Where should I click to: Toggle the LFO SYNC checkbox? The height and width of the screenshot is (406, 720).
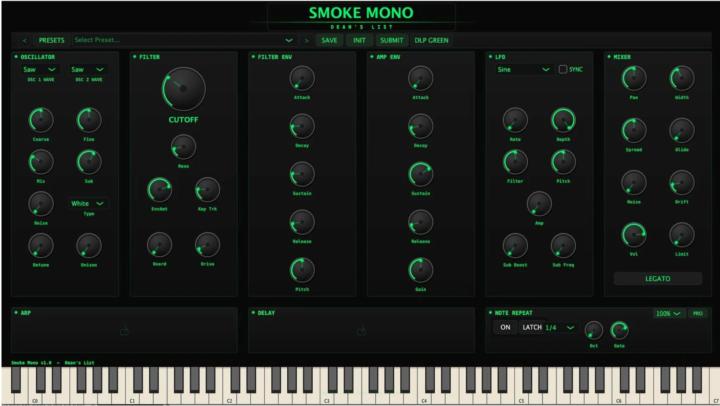click(x=562, y=69)
